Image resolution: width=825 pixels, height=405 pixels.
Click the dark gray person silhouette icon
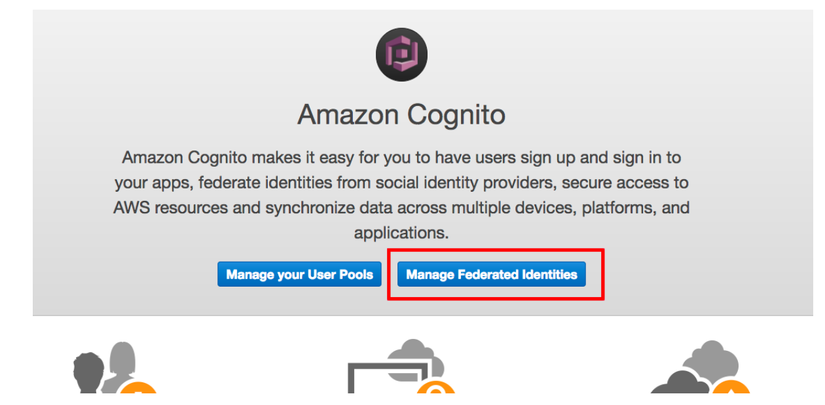point(90,372)
